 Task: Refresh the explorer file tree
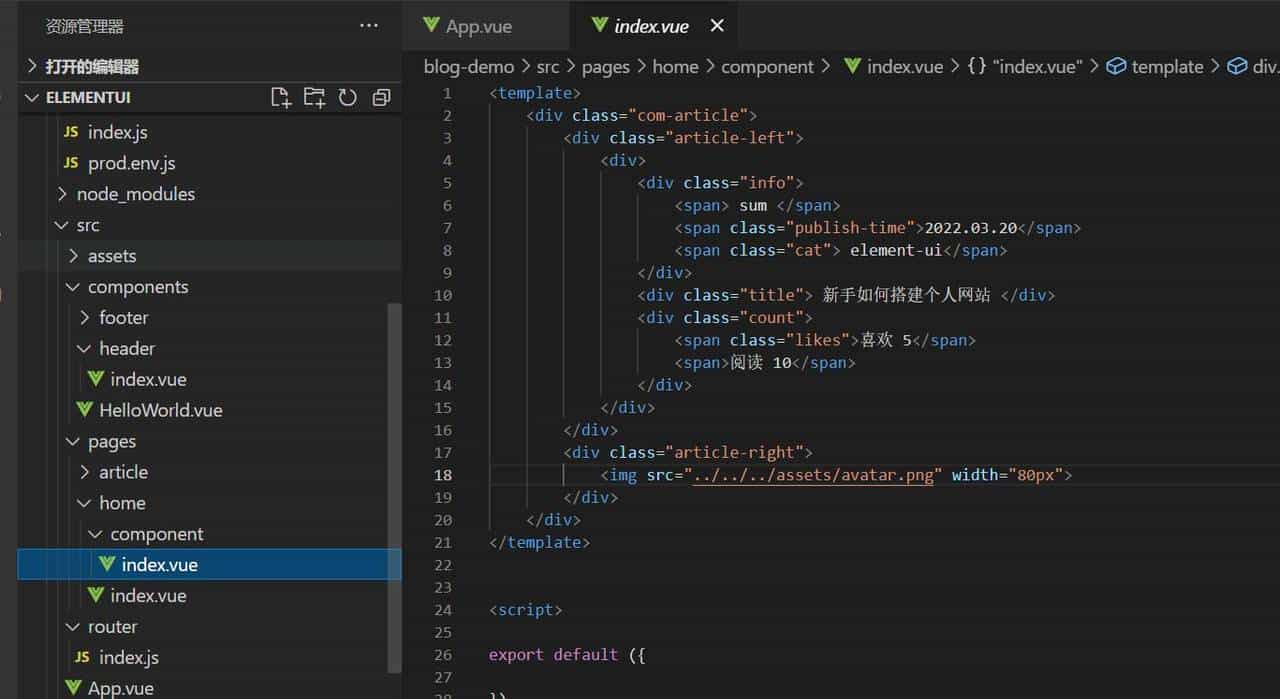click(347, 97)
